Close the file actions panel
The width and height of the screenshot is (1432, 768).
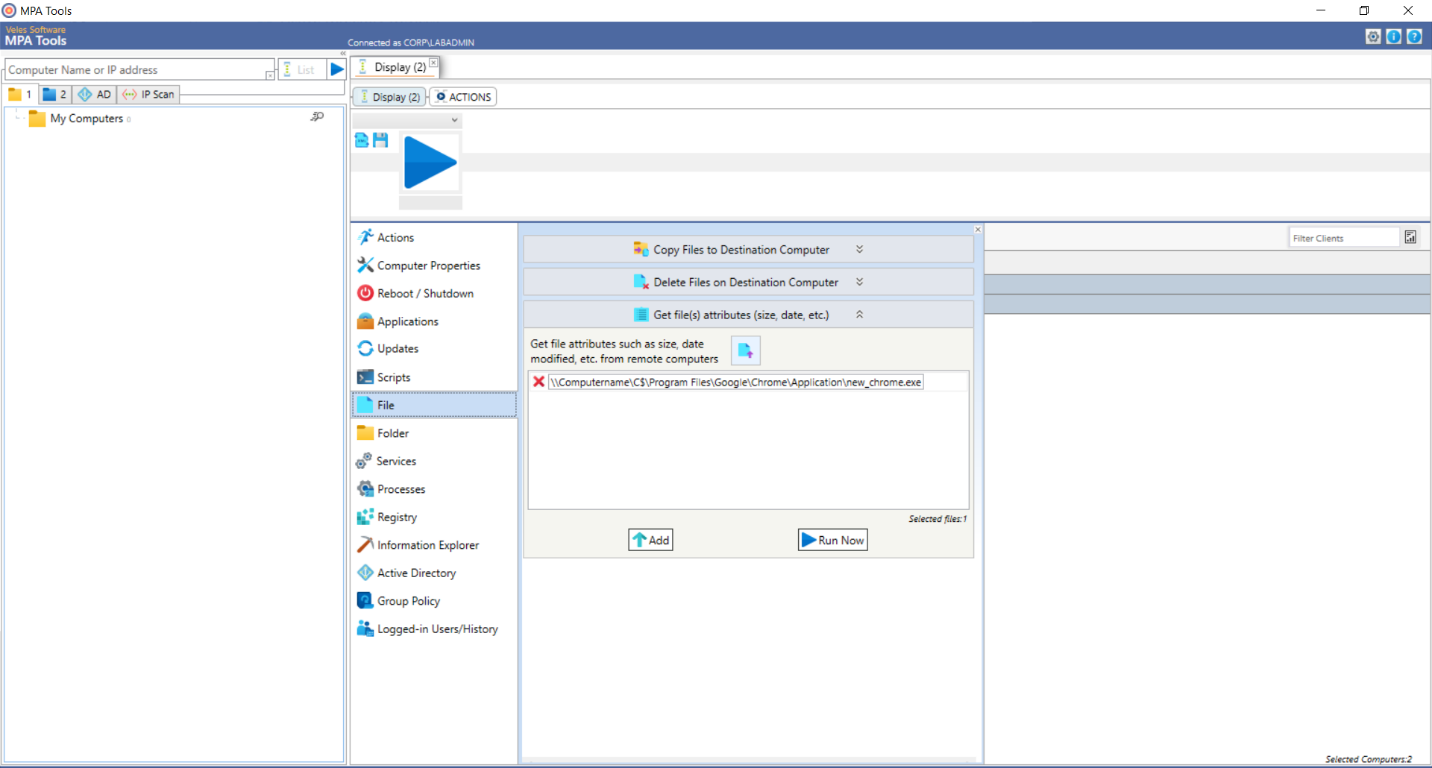point(978,229)
